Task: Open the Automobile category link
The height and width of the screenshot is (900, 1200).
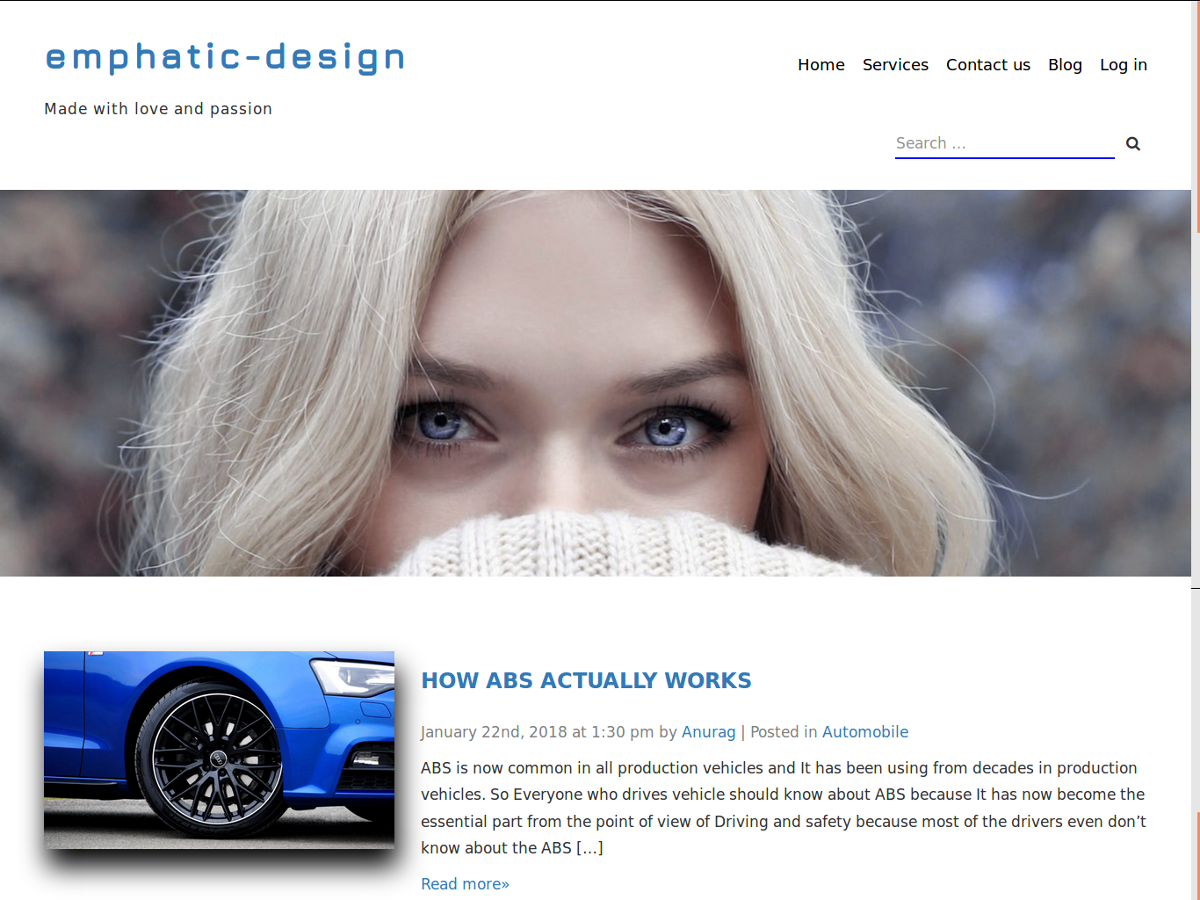Action: pos(865,732)
